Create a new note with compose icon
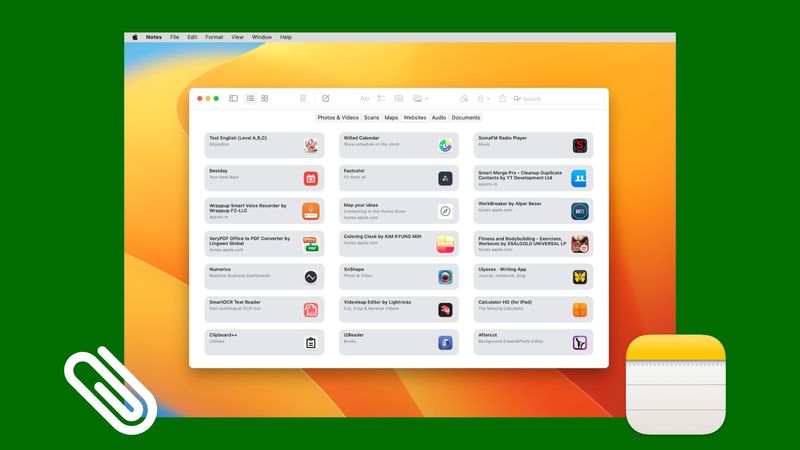 pos(326,98)
